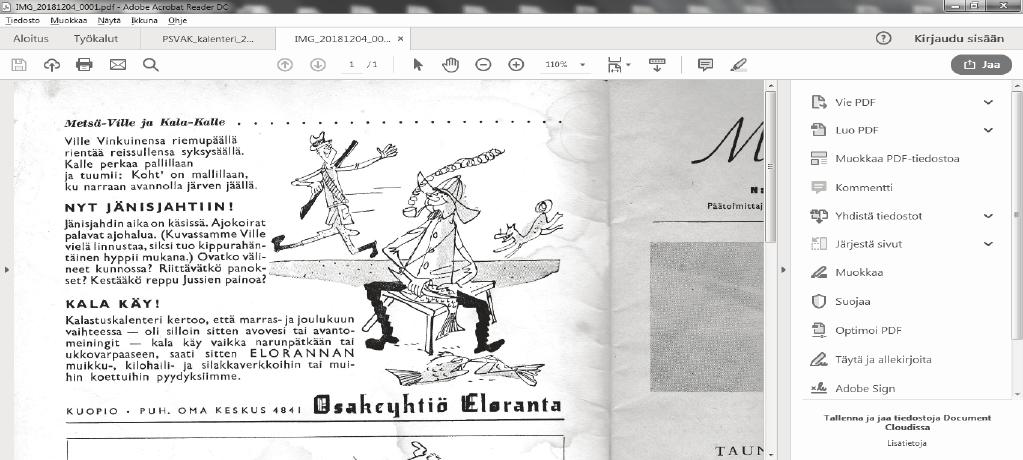Open the Muokkaa menu in menu bar
The height and width of the screenshot is (460, 1023).
click(69, 20)
